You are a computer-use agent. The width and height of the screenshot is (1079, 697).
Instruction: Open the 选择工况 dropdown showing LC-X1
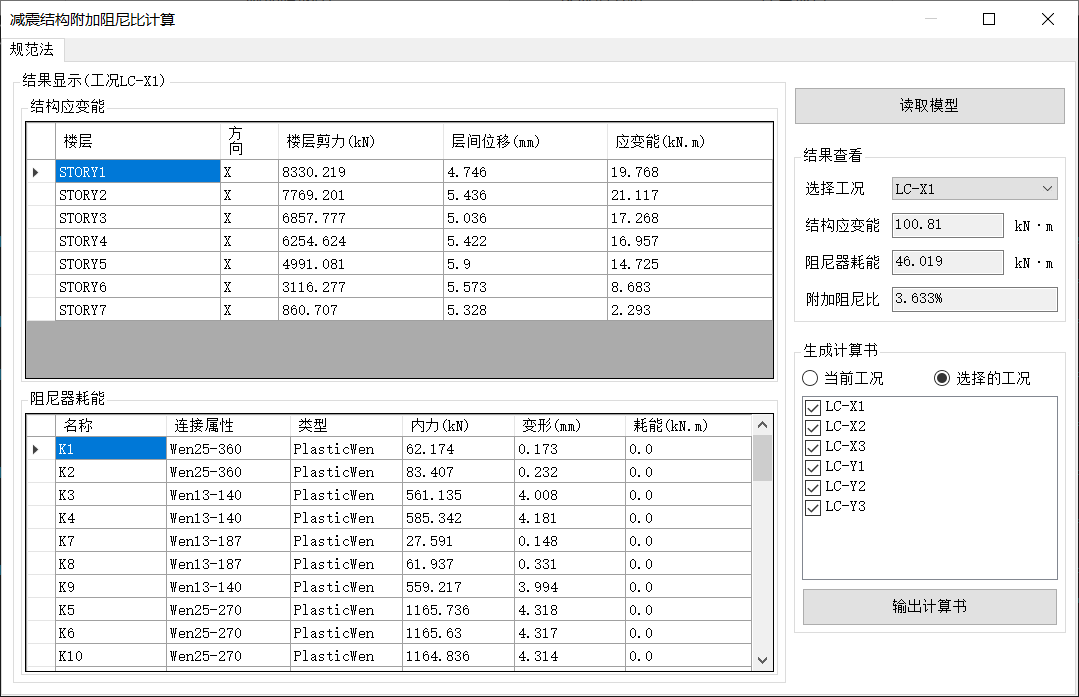point(974,188)
